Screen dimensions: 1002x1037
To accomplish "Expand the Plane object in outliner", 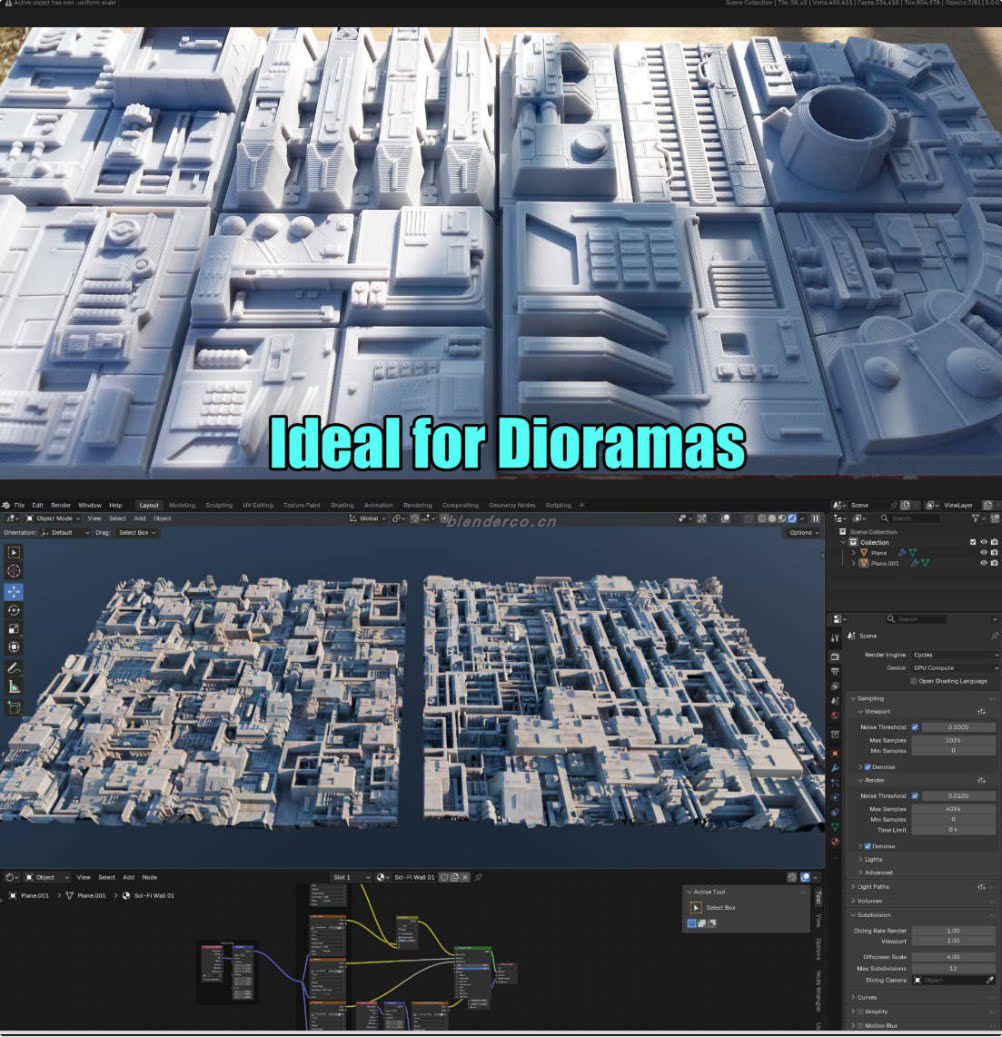I will pyautogui.click(x=854, y=553).
